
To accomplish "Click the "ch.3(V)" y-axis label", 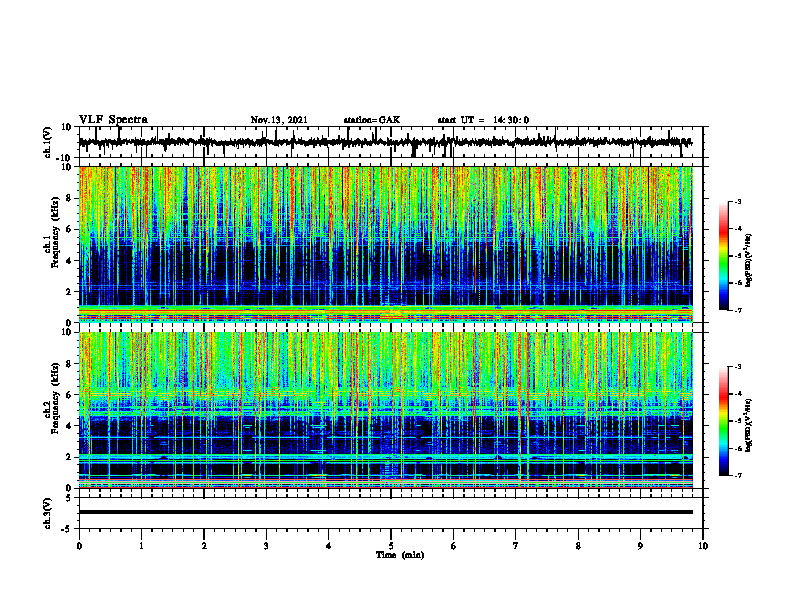I will click(x=48, y=513).
